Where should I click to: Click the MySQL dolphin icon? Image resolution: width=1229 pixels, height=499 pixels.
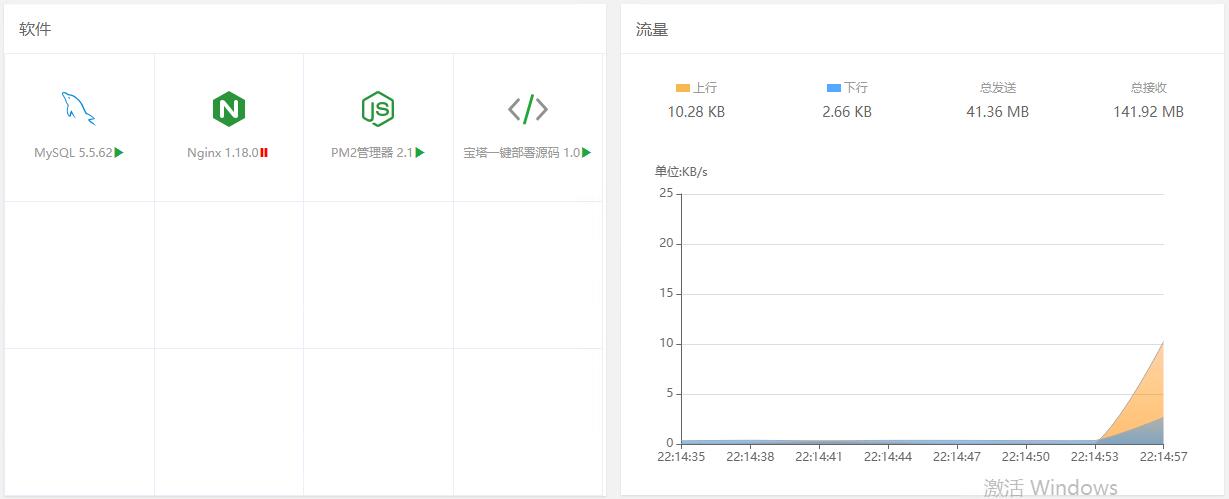pyautogui.click(x=79, y=108)
